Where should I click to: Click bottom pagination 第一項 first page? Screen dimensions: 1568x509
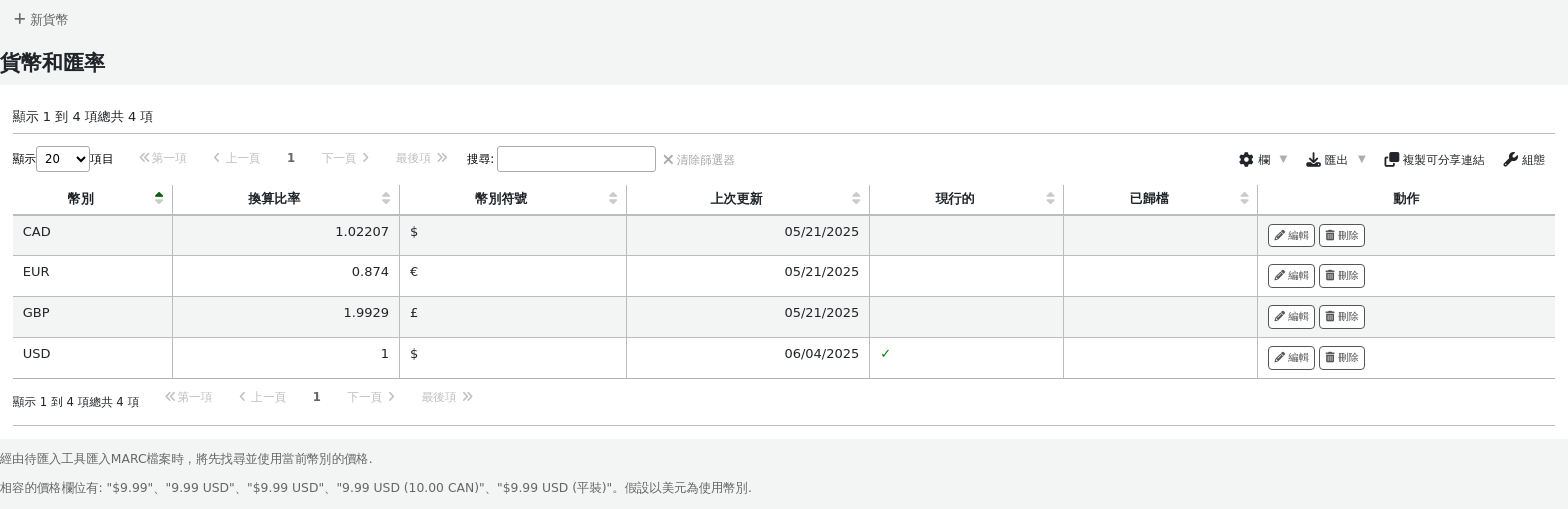[x=189, y=397]
